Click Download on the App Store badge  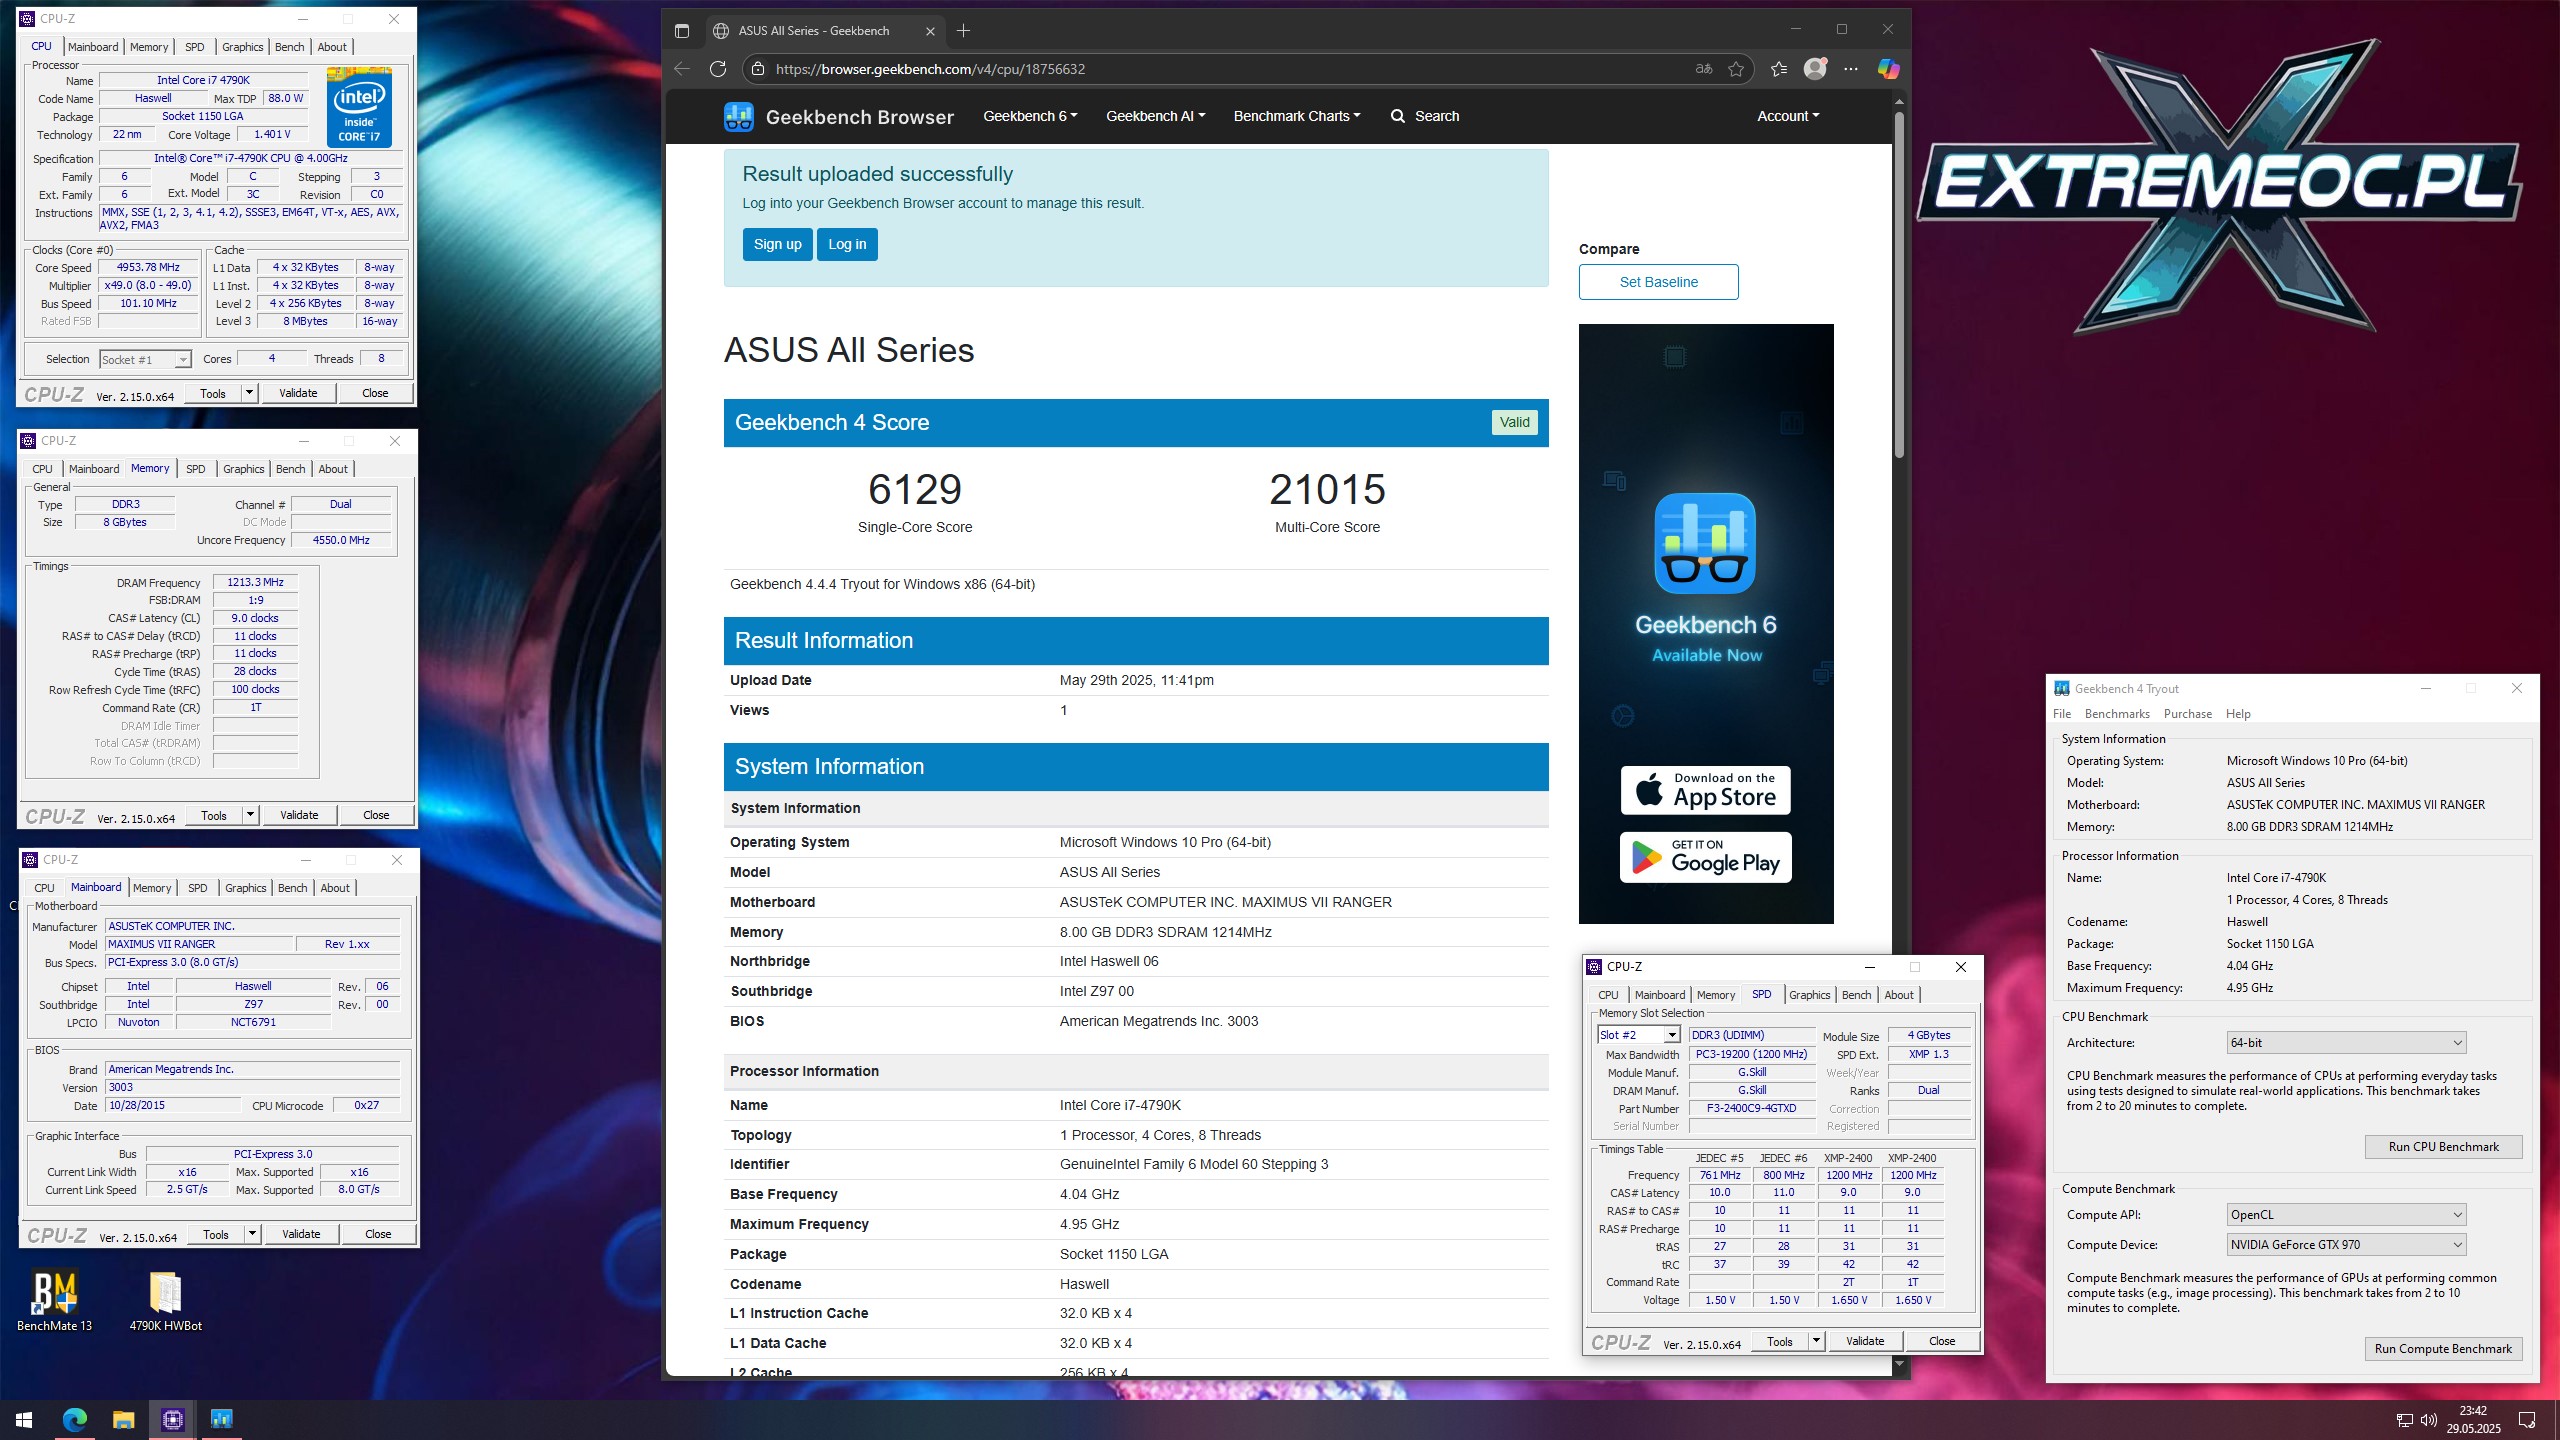1705,790
